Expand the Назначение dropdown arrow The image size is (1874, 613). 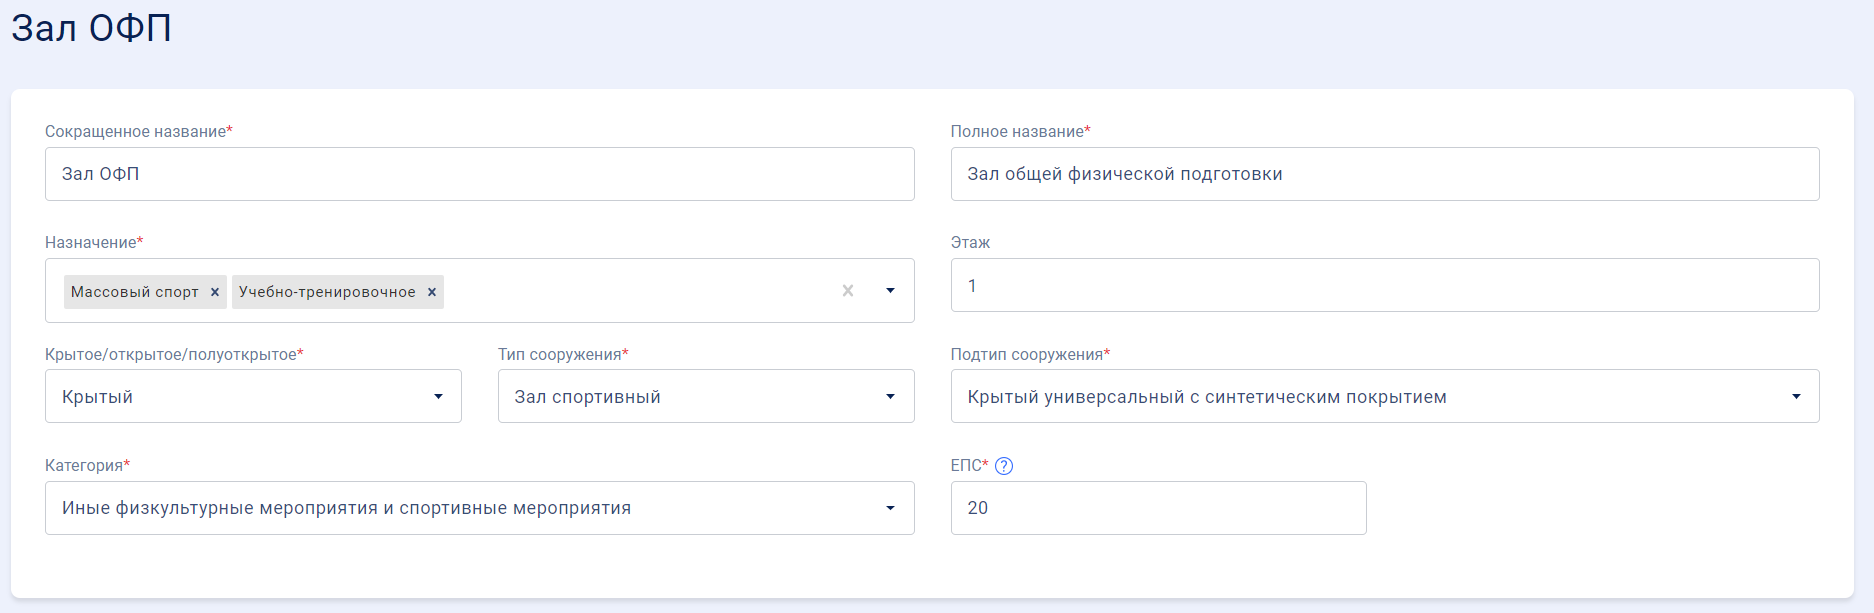coord(890,291)
